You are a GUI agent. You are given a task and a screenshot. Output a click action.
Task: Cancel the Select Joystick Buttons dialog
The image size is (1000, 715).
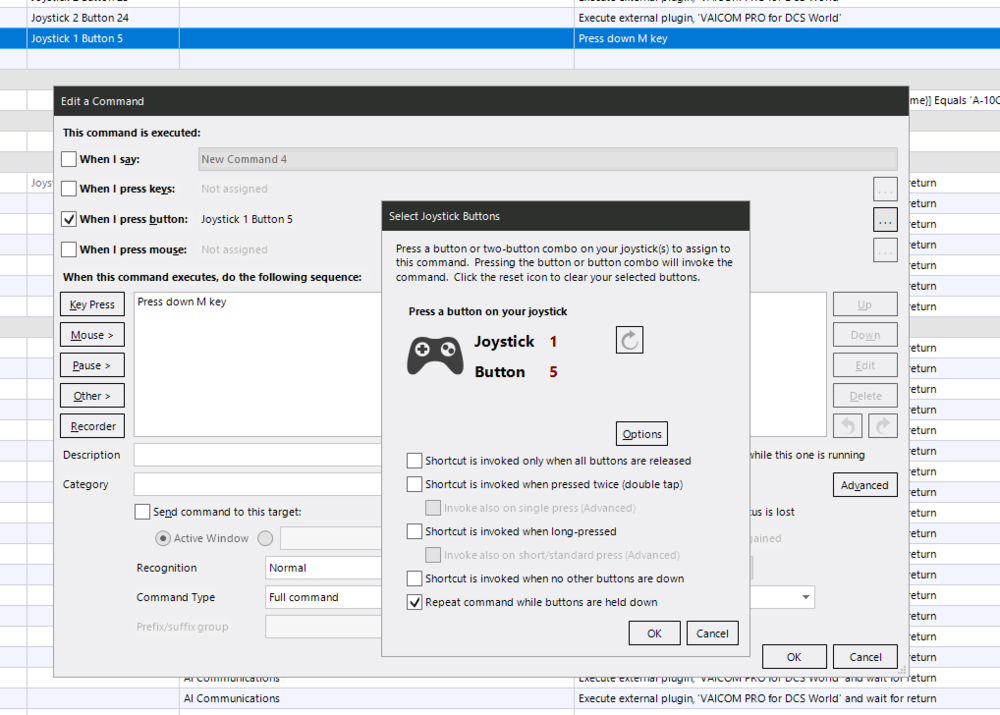point(712,633)
